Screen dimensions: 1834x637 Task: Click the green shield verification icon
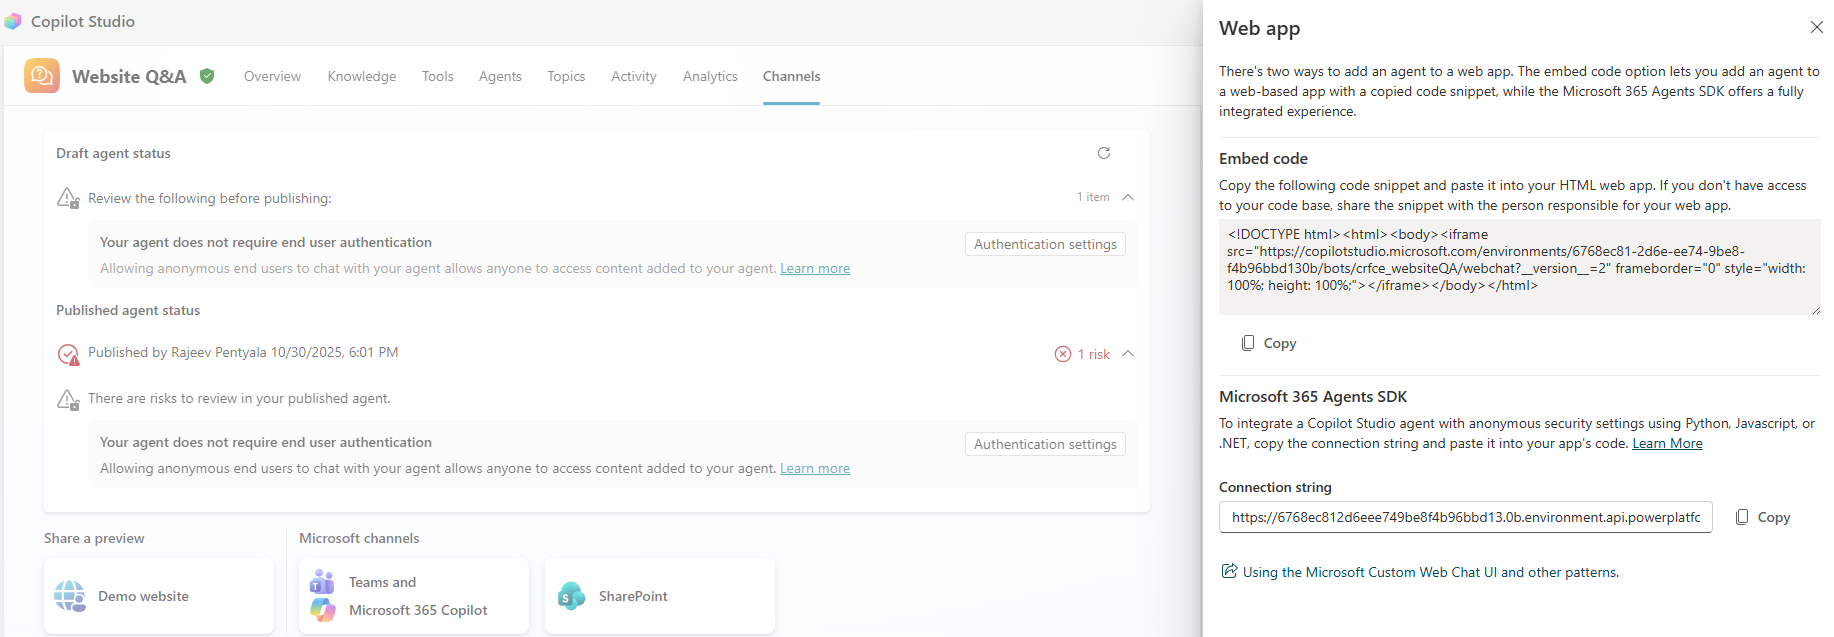click(x=207, y=76)
